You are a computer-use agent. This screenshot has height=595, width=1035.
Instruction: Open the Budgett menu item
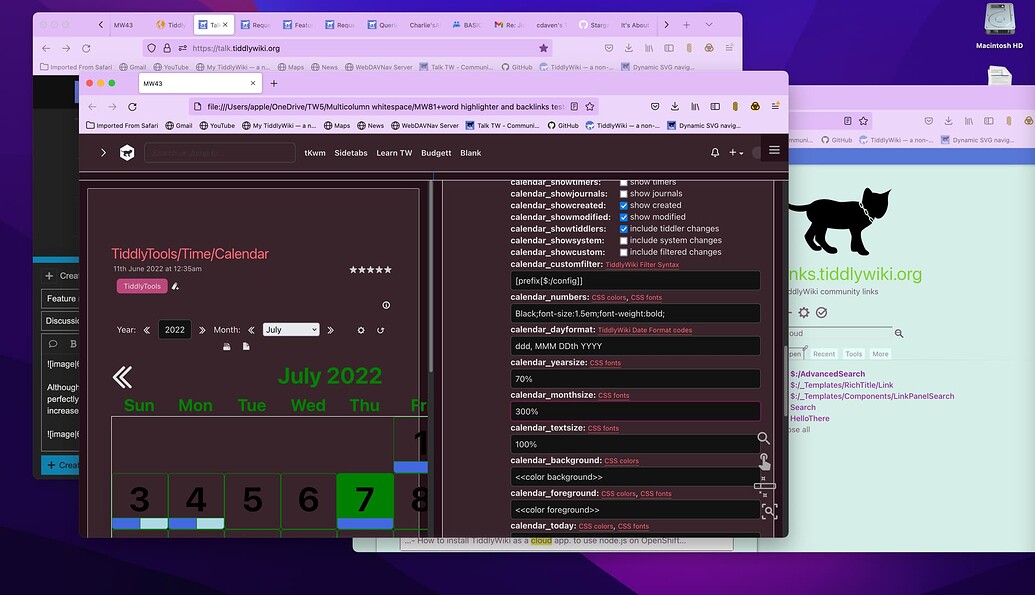pyautogui.click(x=436, y=153)
